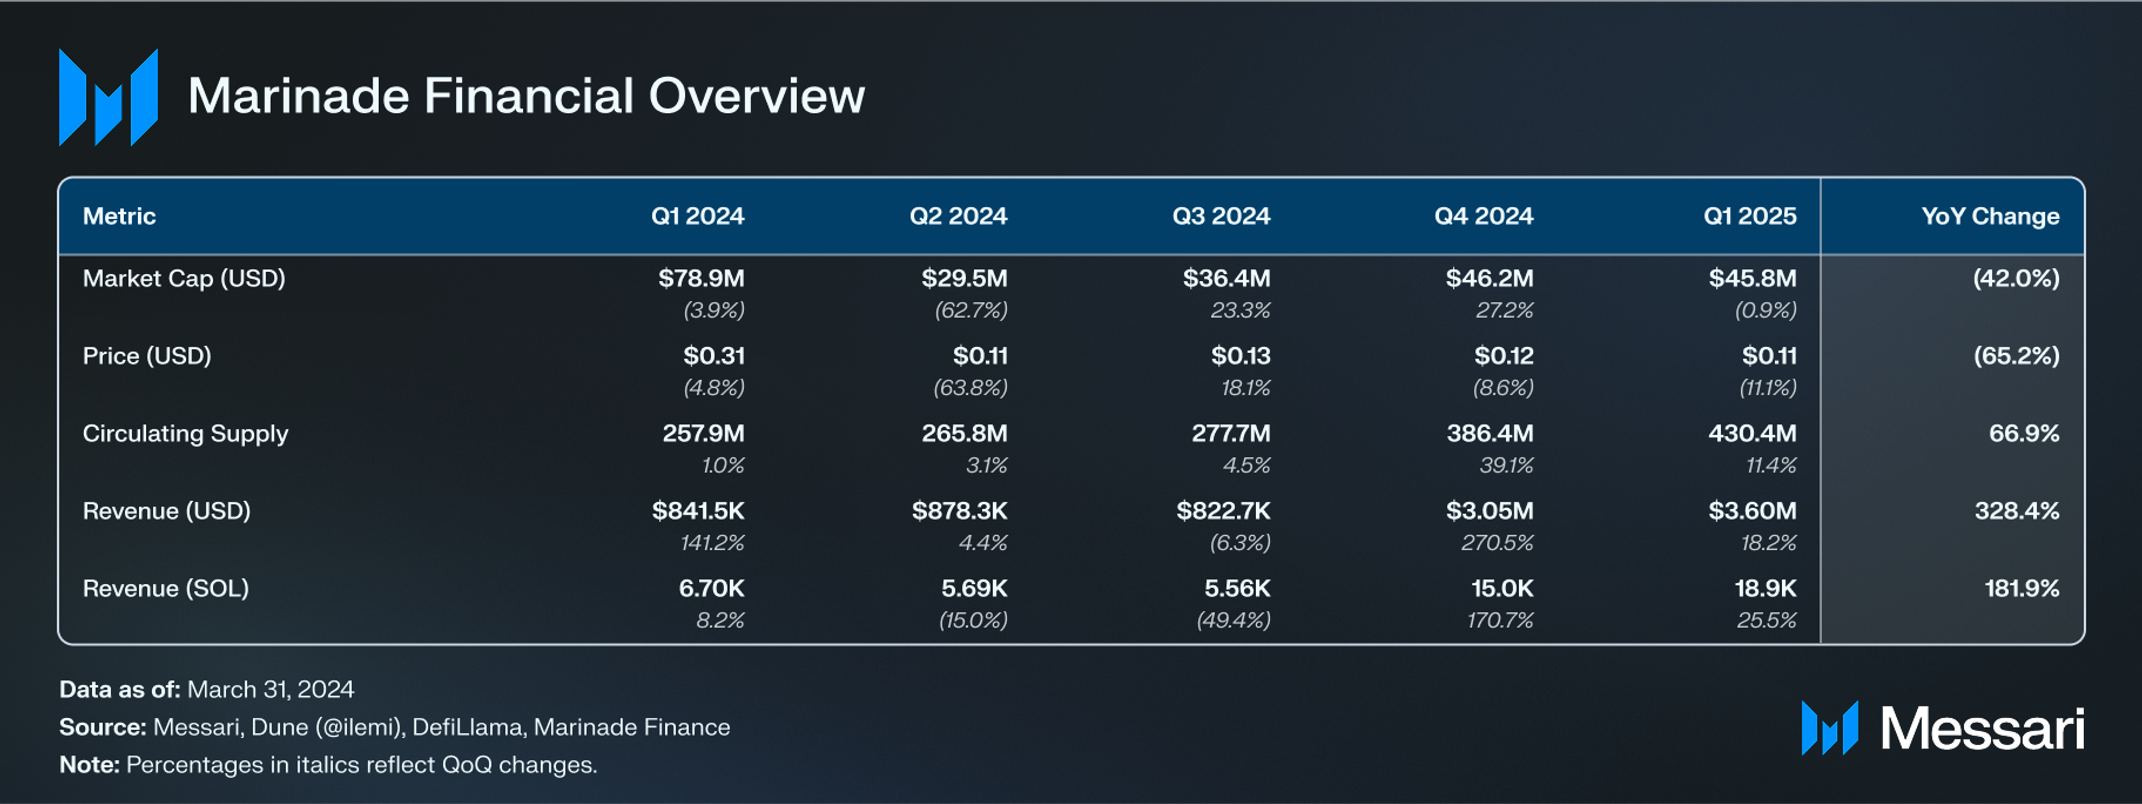Click the '66.9%' YoY change value
This screenshot has width=2142, height=804.
point(2024,434)
